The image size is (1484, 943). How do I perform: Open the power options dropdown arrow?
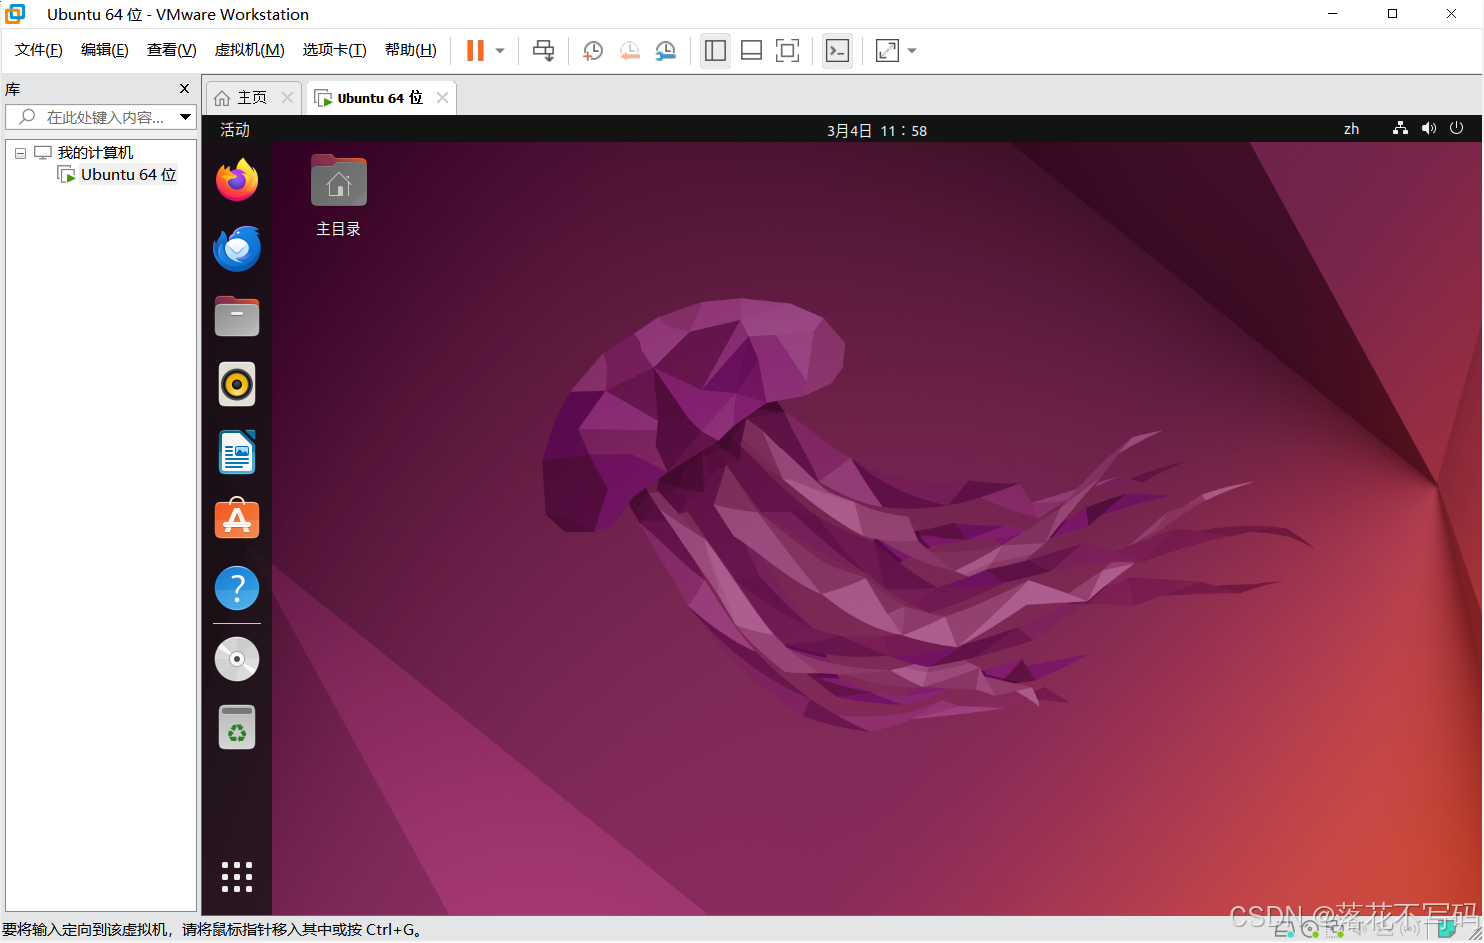point(500,51)
